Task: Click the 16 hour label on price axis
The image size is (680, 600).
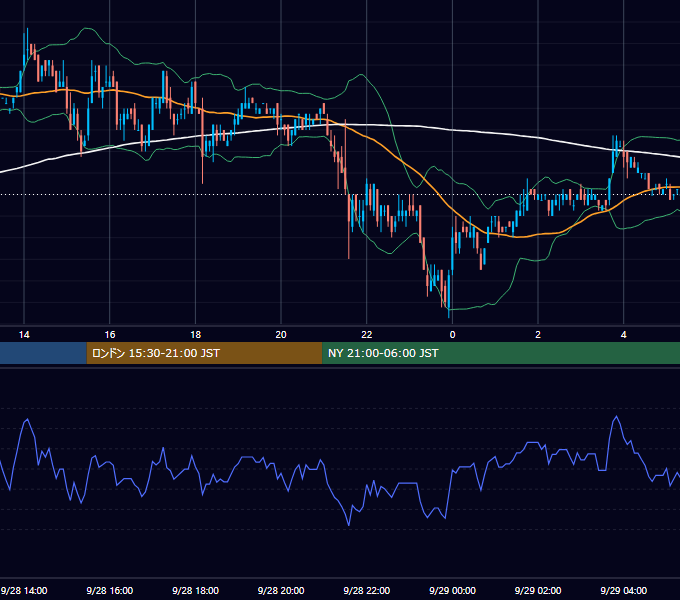Action: pos(110,334)
